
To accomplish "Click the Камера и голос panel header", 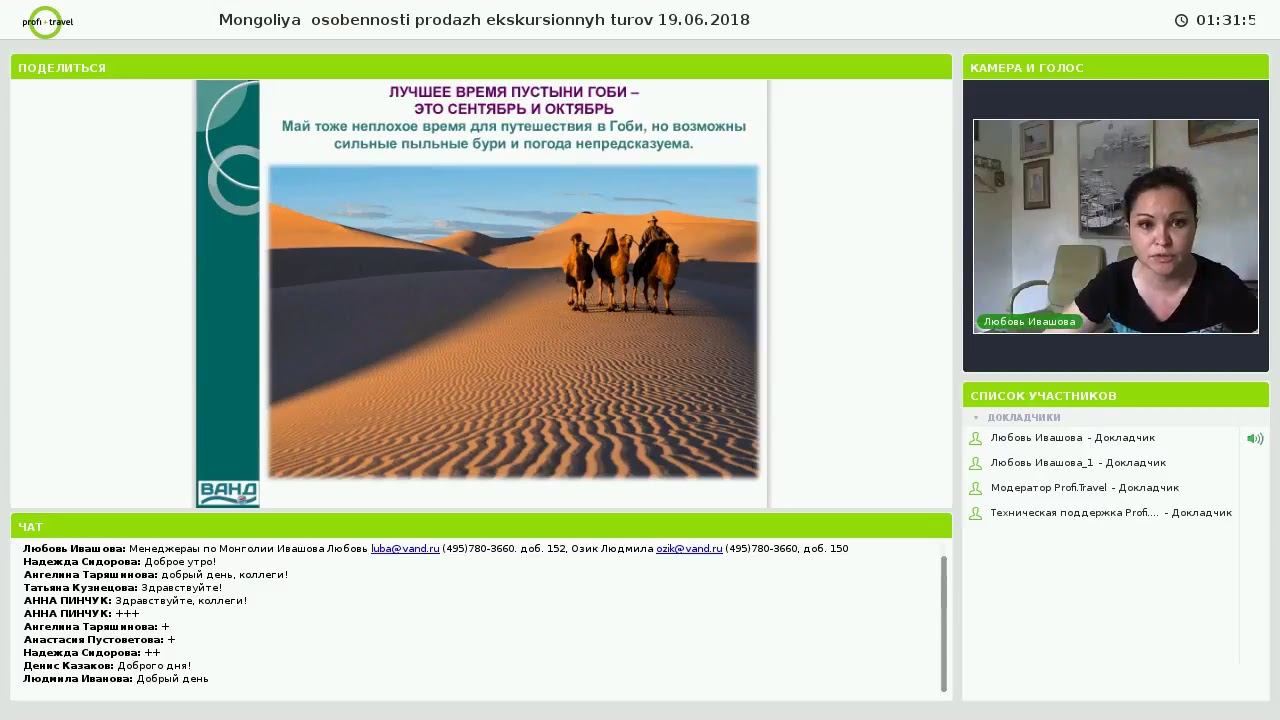I will (1116, 68).
